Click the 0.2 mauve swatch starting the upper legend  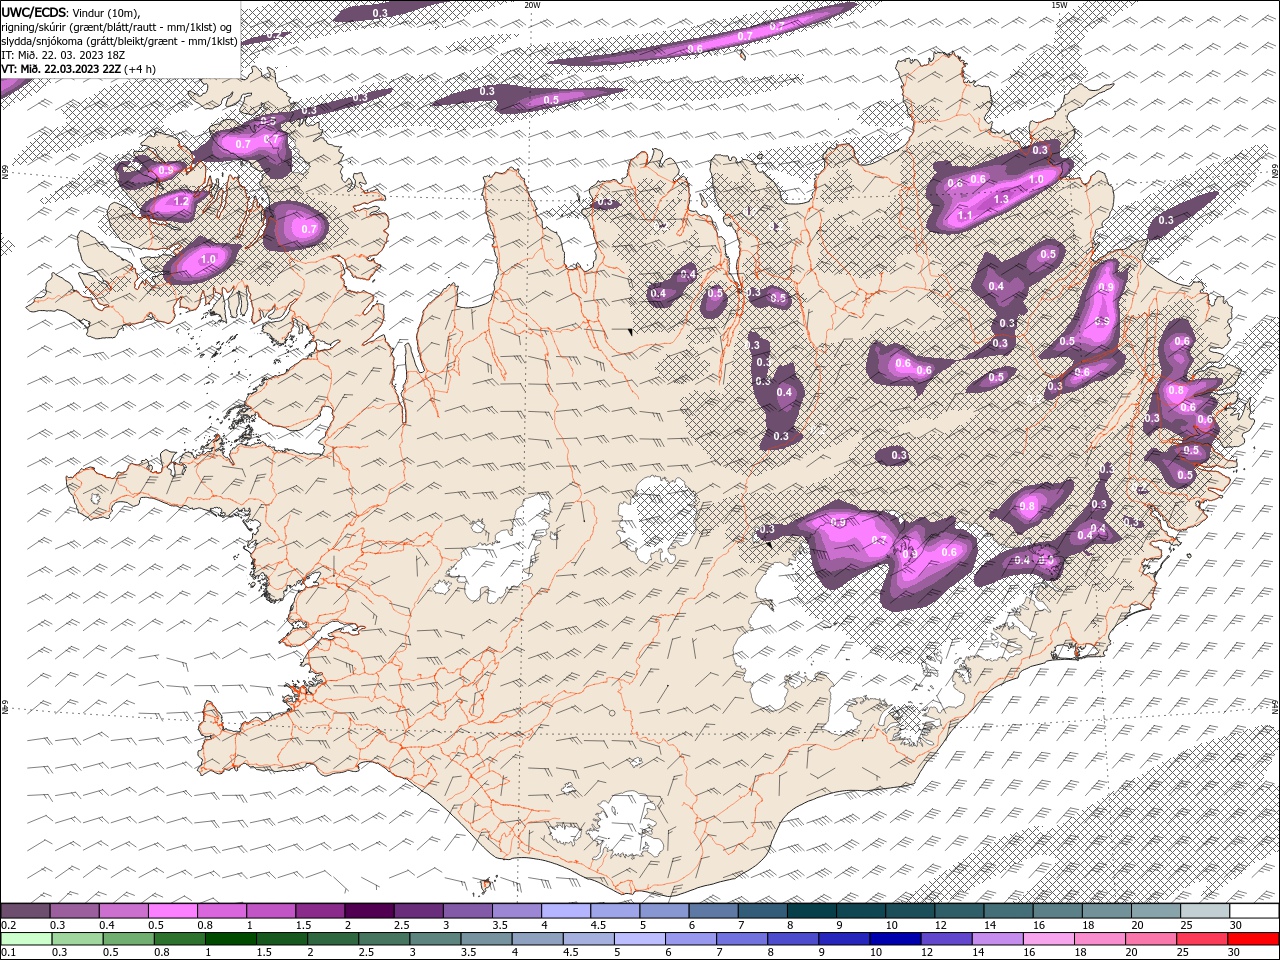[x=25, y=911]
